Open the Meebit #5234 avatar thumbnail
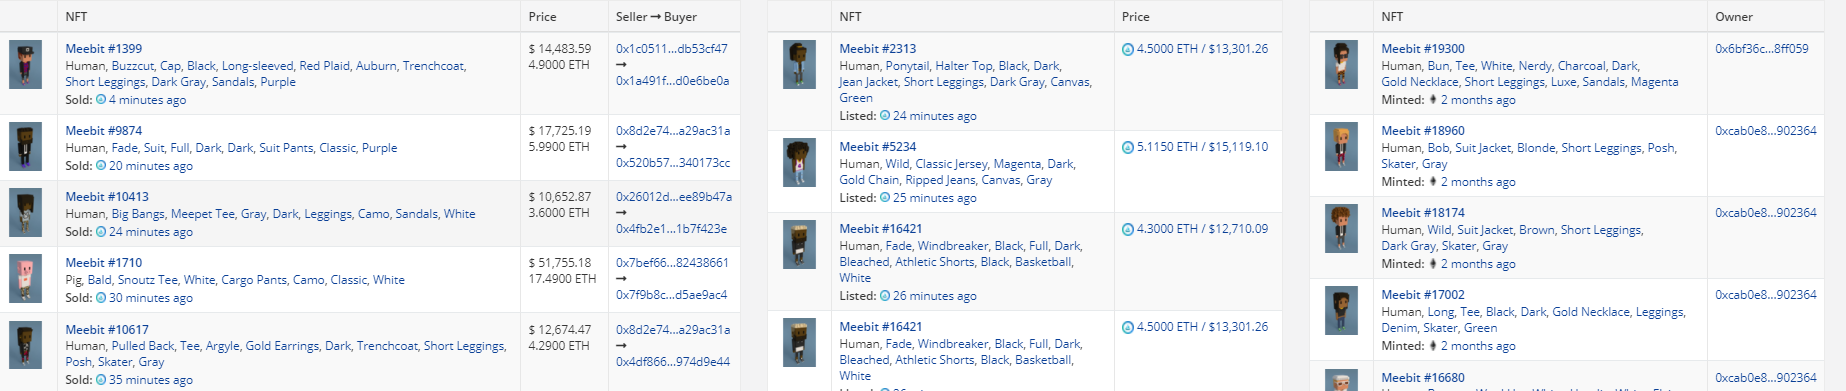 [800, 163]
